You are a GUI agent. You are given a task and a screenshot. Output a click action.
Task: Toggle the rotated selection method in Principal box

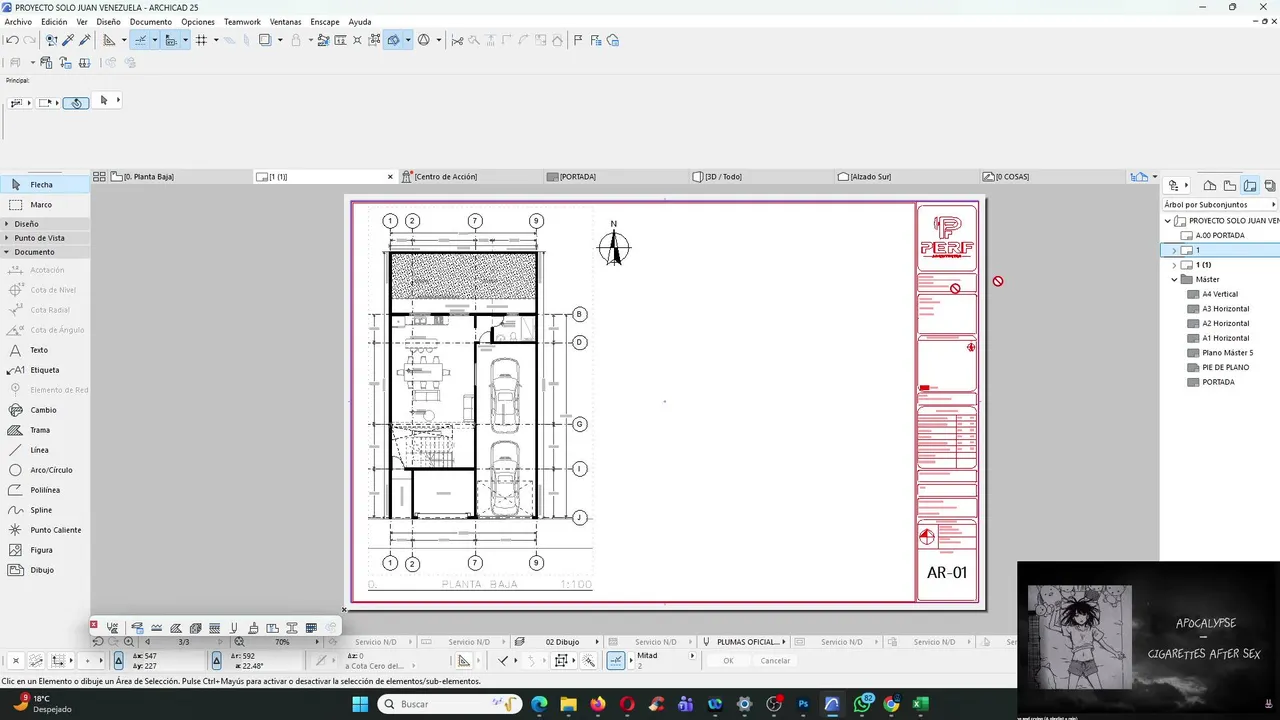pyautogui.click(x=76, y=102)
